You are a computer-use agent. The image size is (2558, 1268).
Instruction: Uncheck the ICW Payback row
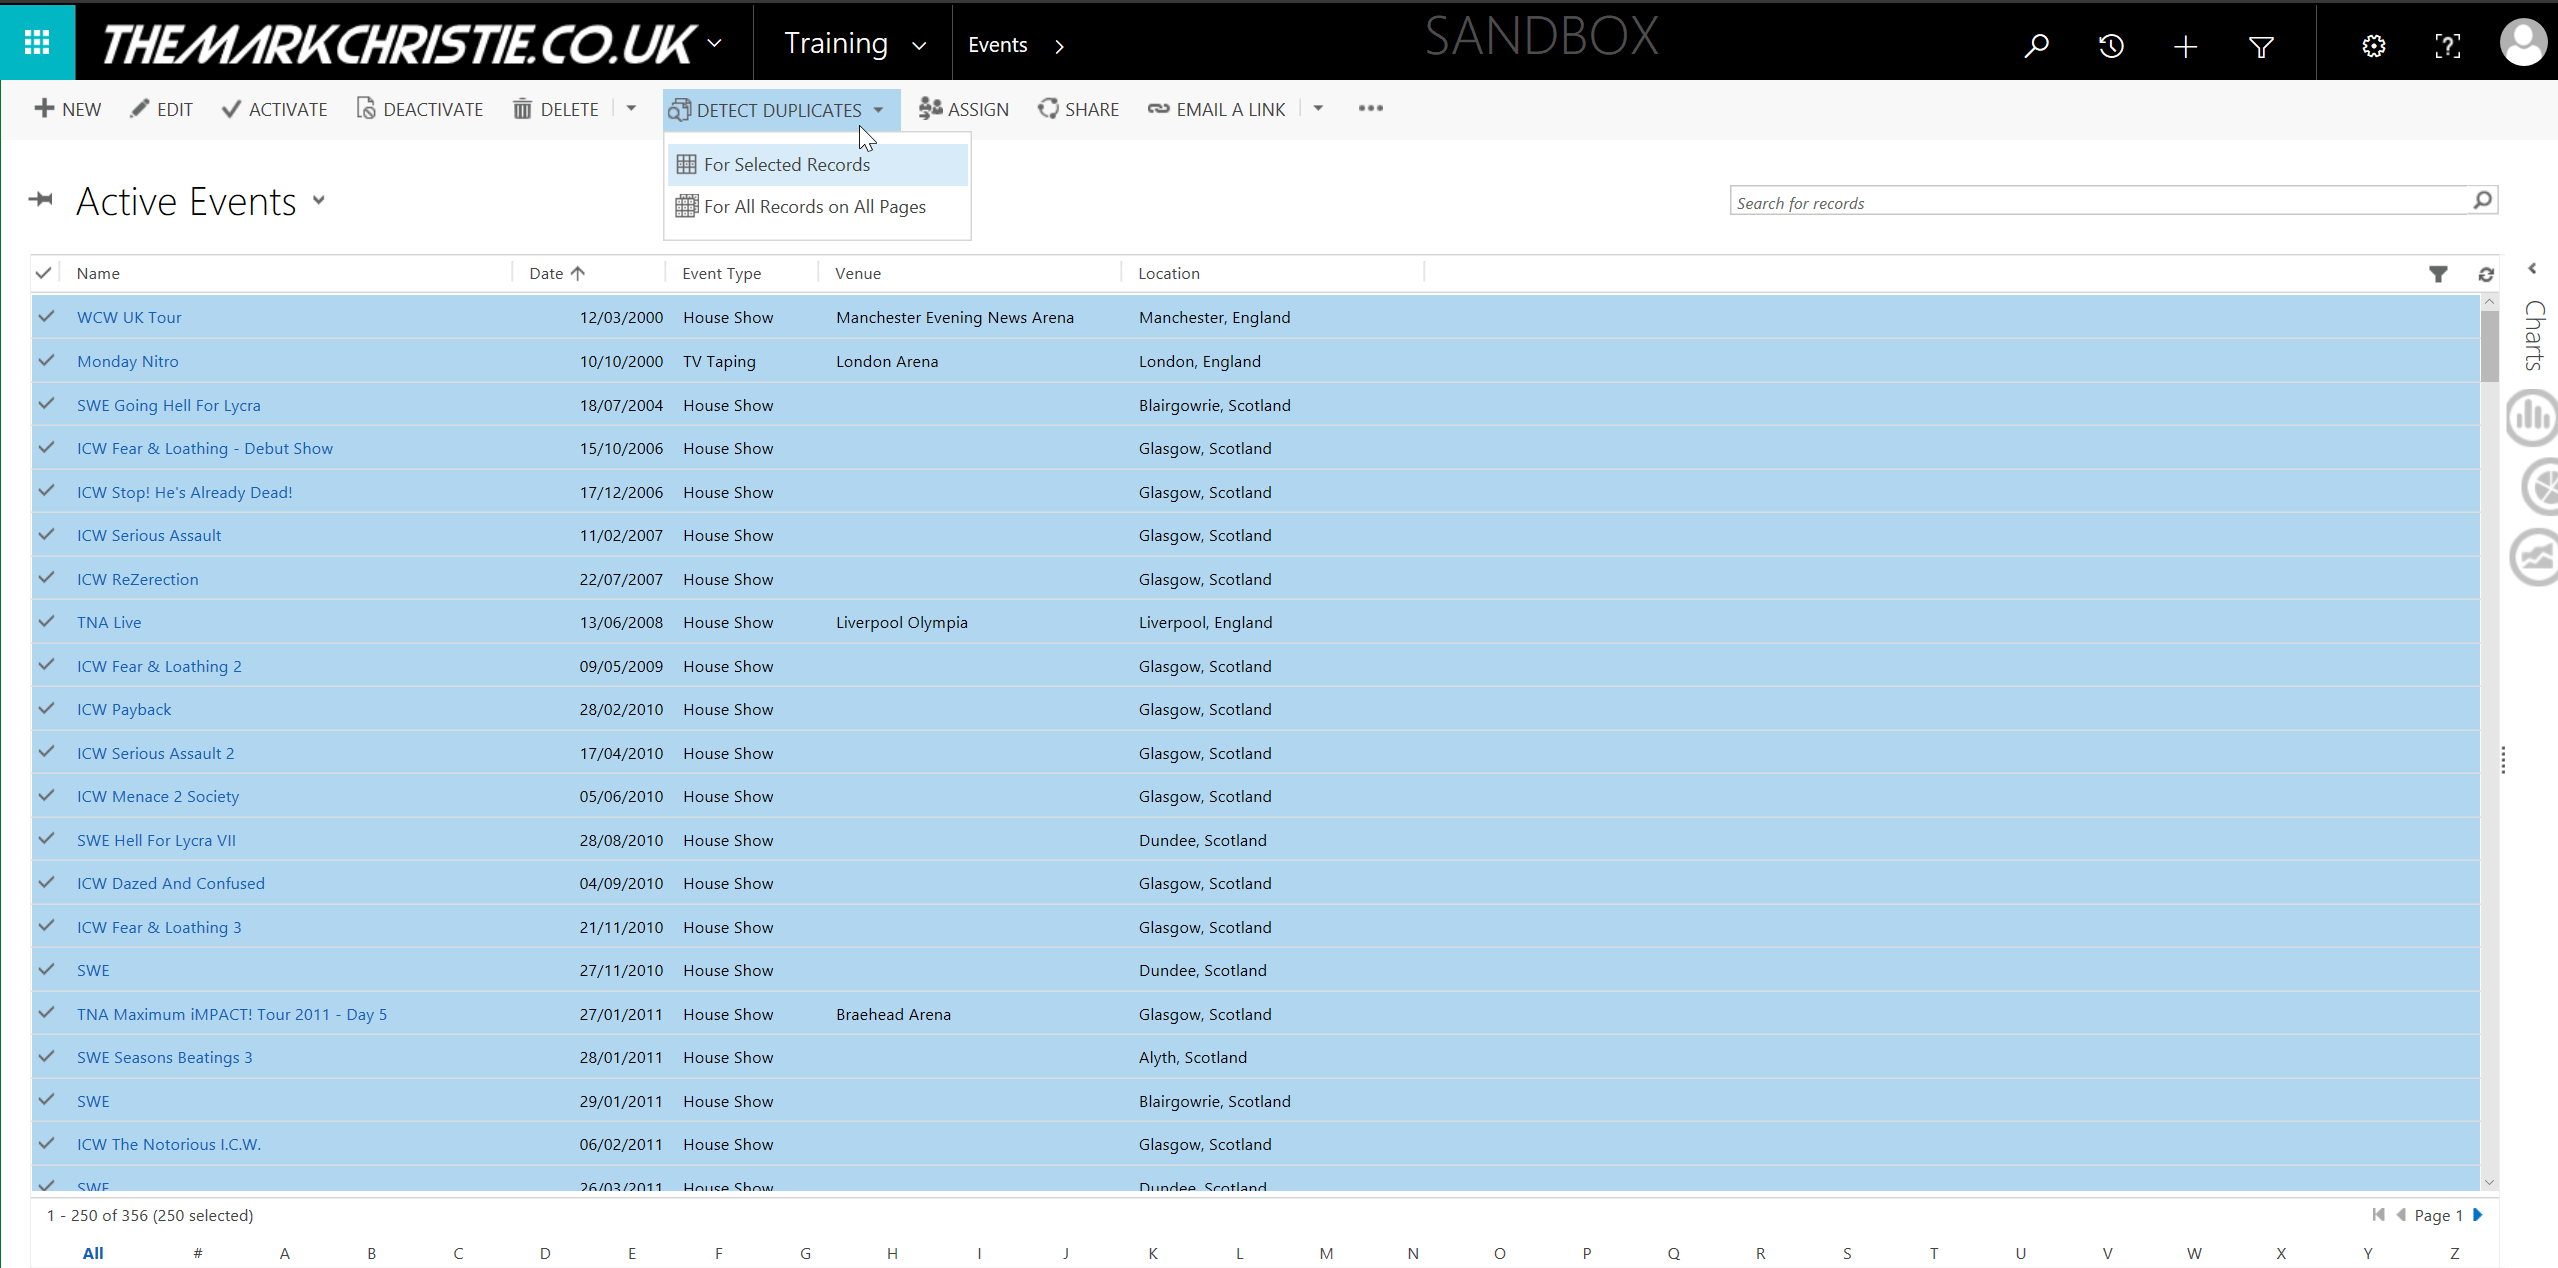(46, 708)
